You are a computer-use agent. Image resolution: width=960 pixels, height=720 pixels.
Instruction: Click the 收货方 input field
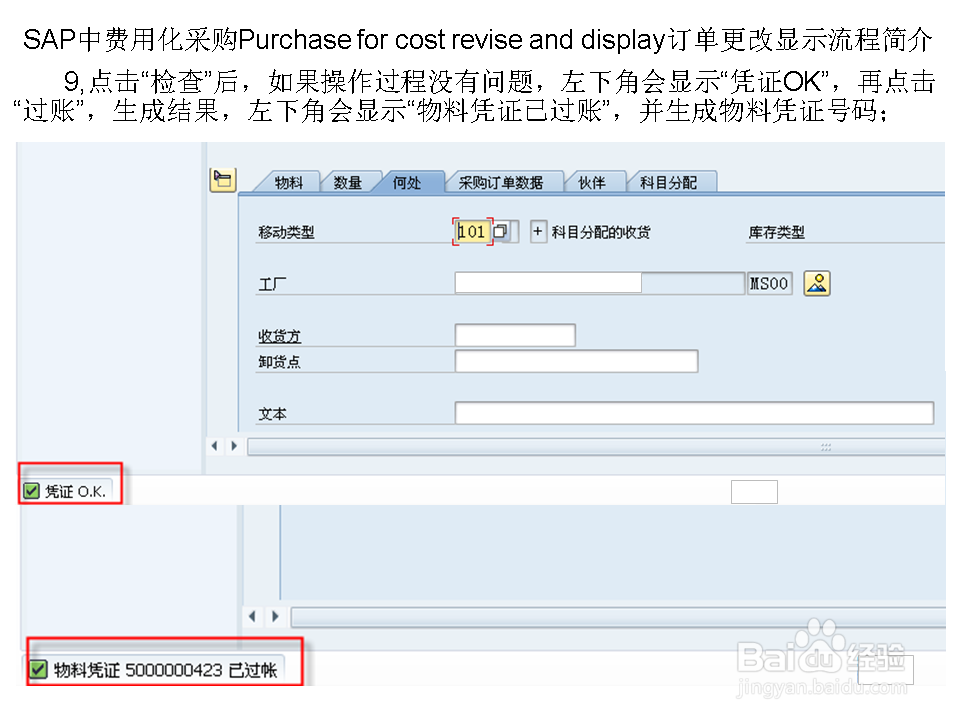[515, 336]
